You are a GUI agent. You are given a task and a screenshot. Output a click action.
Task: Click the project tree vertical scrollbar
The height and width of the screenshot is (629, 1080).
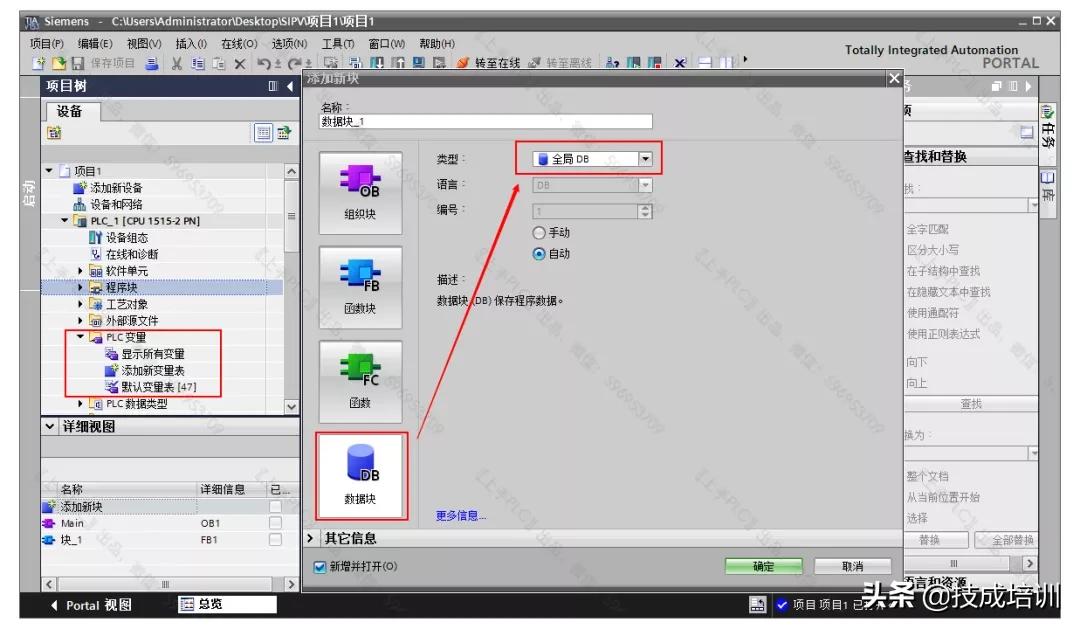pos(291,288)
